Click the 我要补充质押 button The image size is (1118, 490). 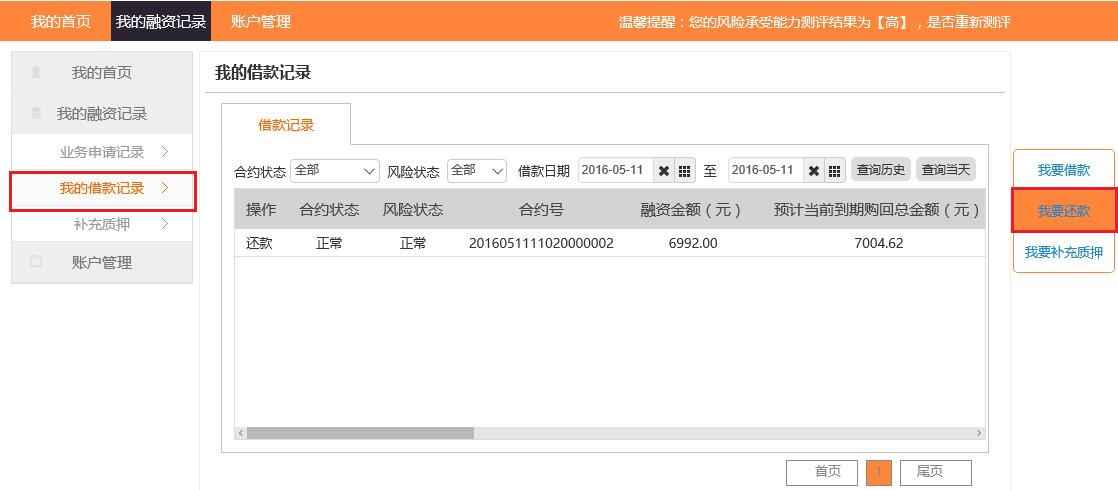pyautogui.click(x=1064, y=252)
